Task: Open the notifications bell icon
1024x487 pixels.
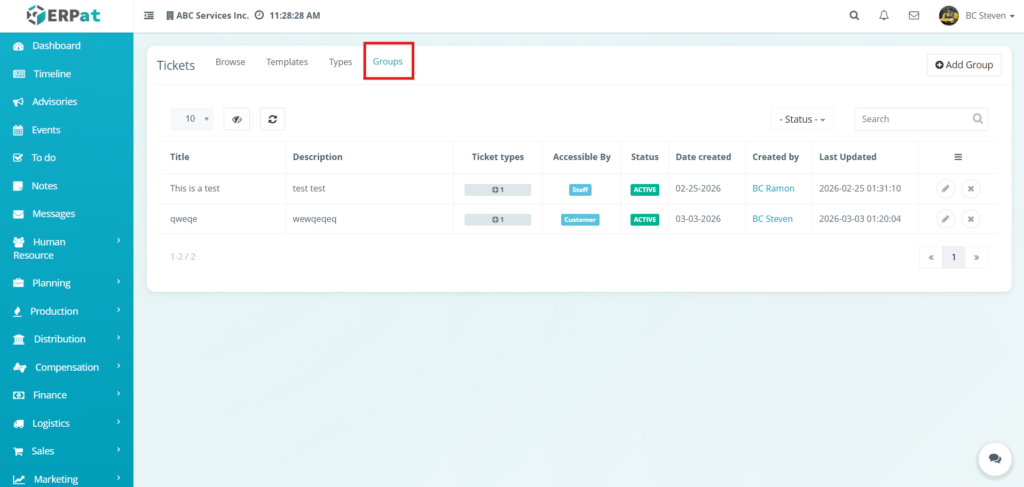Action: 883,16
